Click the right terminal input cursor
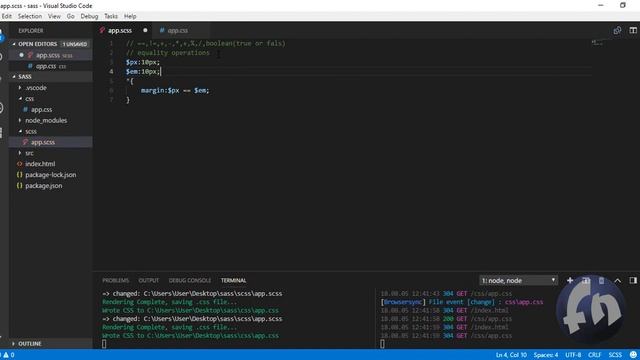The width and height of the screenshot is (640, 360). click(x=382, y=344)
